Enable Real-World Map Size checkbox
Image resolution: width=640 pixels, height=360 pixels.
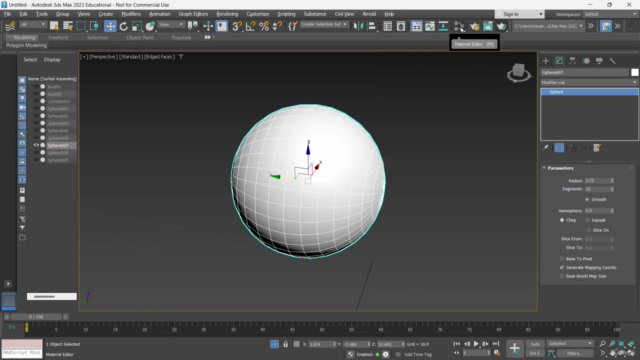pyautogui.click(x=562, y=276)
